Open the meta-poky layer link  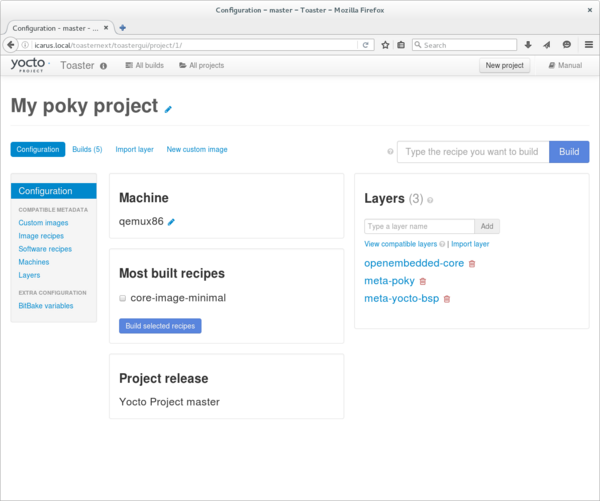[389, 281]
